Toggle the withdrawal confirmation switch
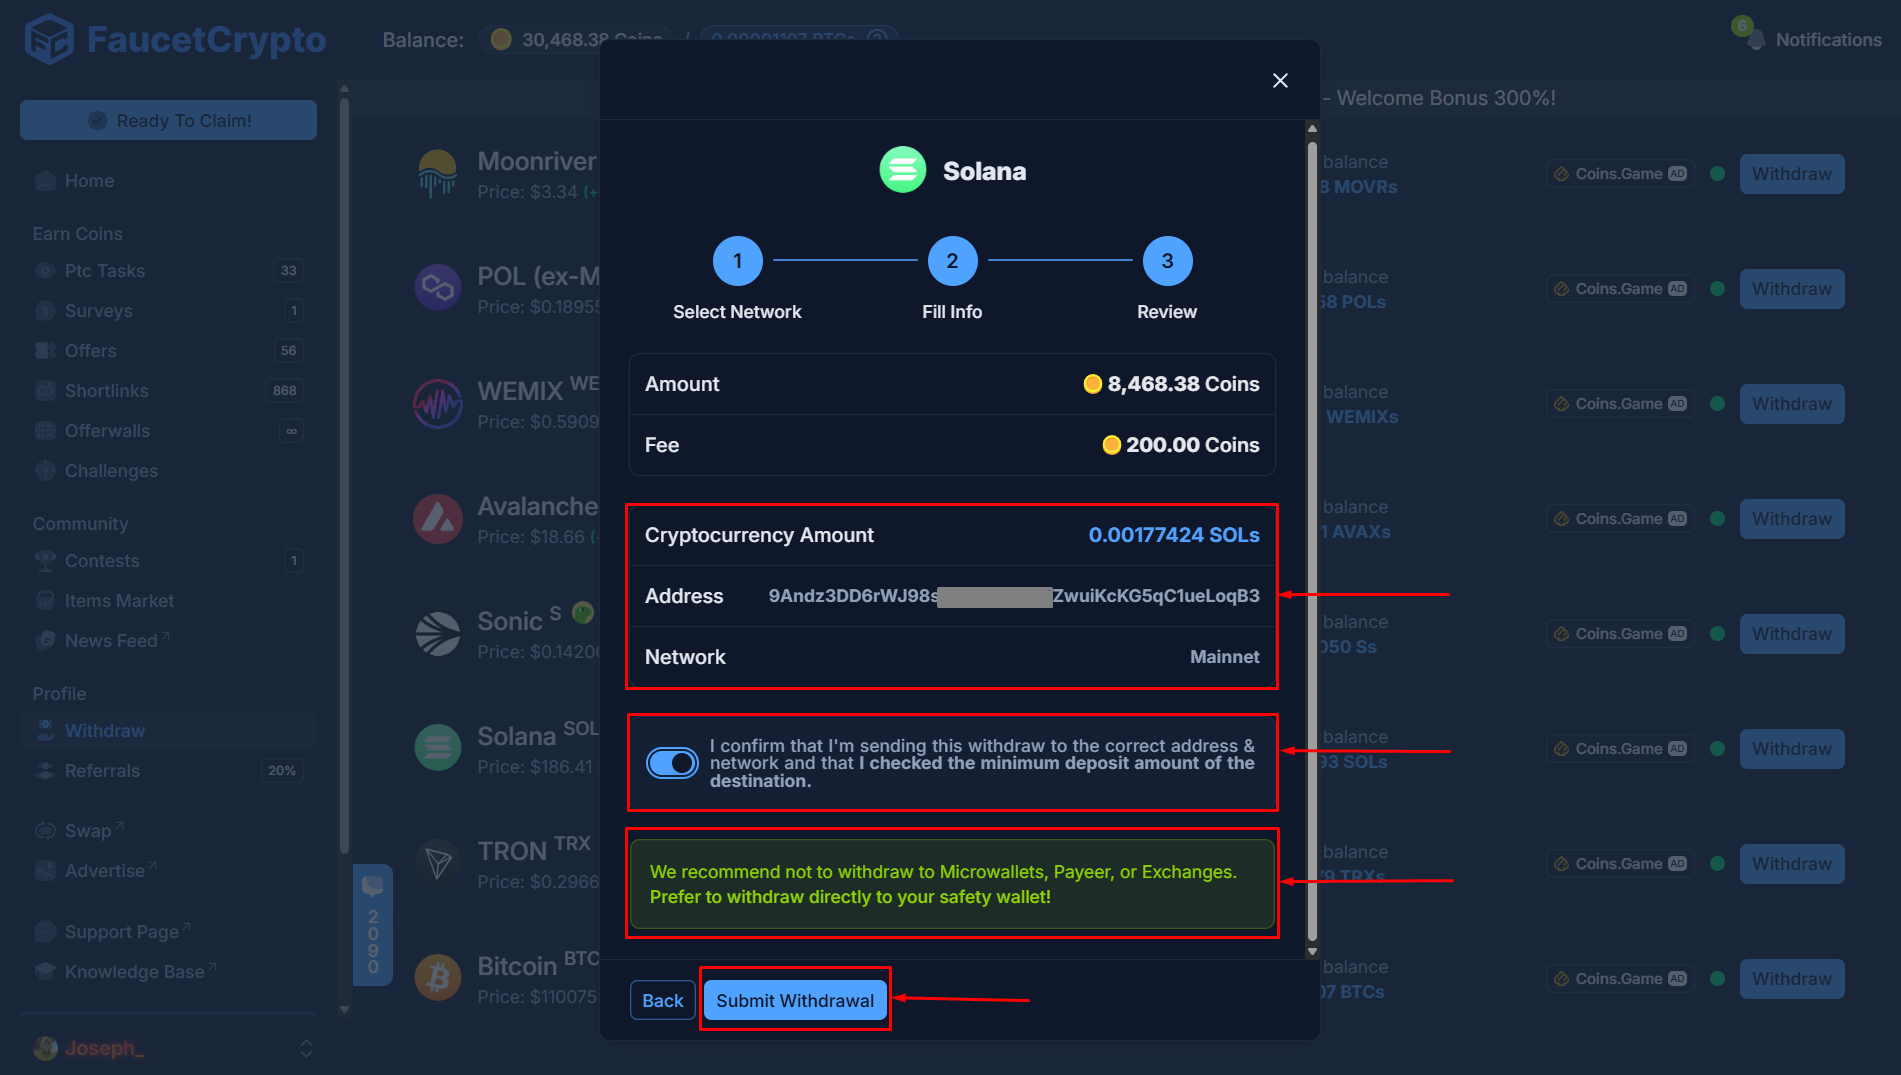The height and width of the screenshot is (1075, 1901). (x=672, y=763)
